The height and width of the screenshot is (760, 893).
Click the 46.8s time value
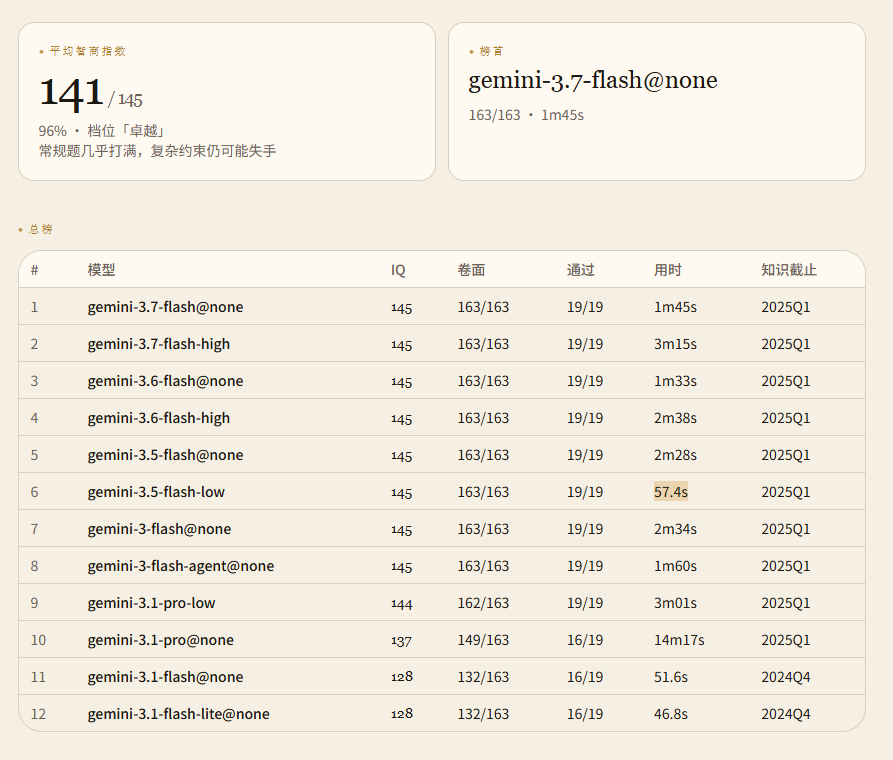click(x=671, y=714)
